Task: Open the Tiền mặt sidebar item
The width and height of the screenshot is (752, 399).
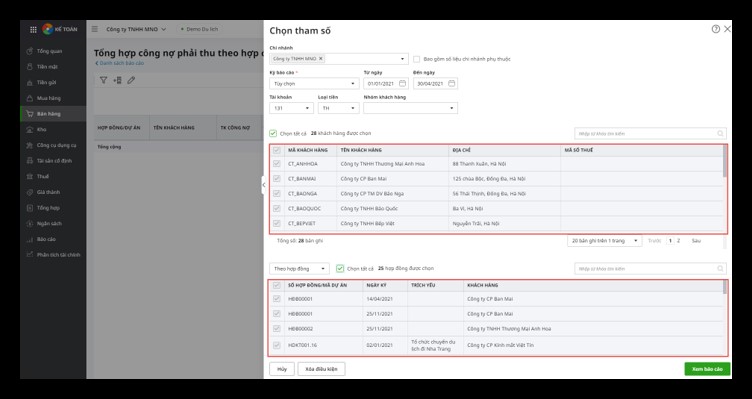Action: pos(53,67)
